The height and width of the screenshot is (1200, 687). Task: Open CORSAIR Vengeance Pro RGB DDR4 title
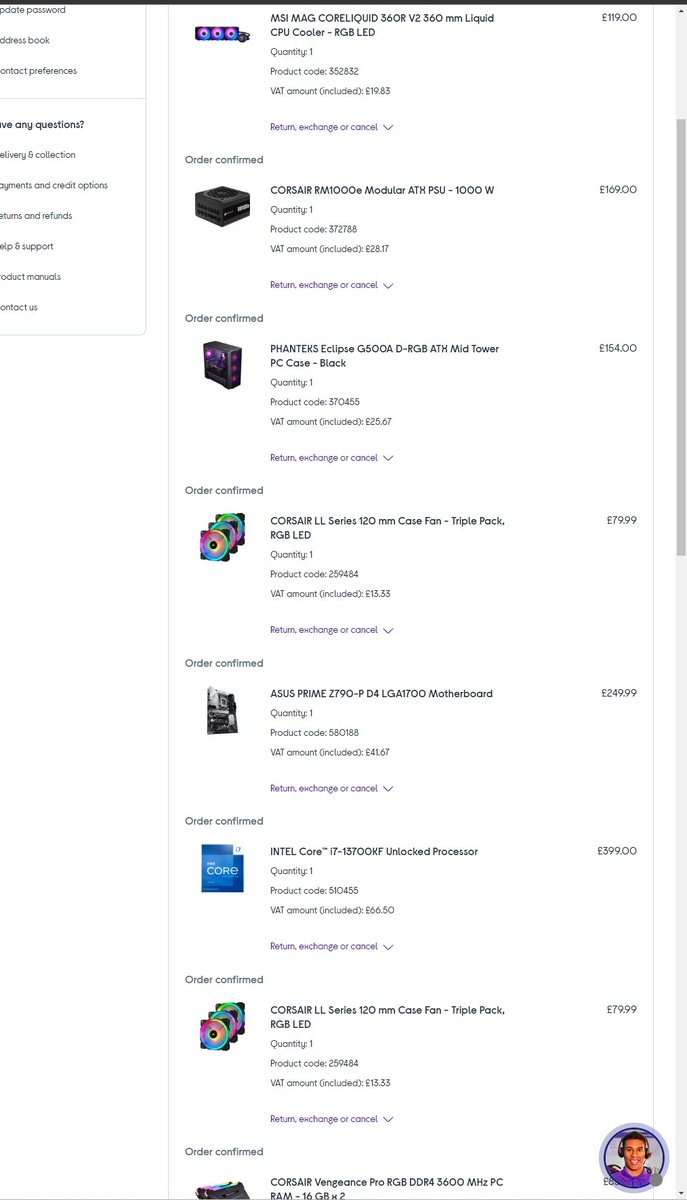tap(386, 1189)
